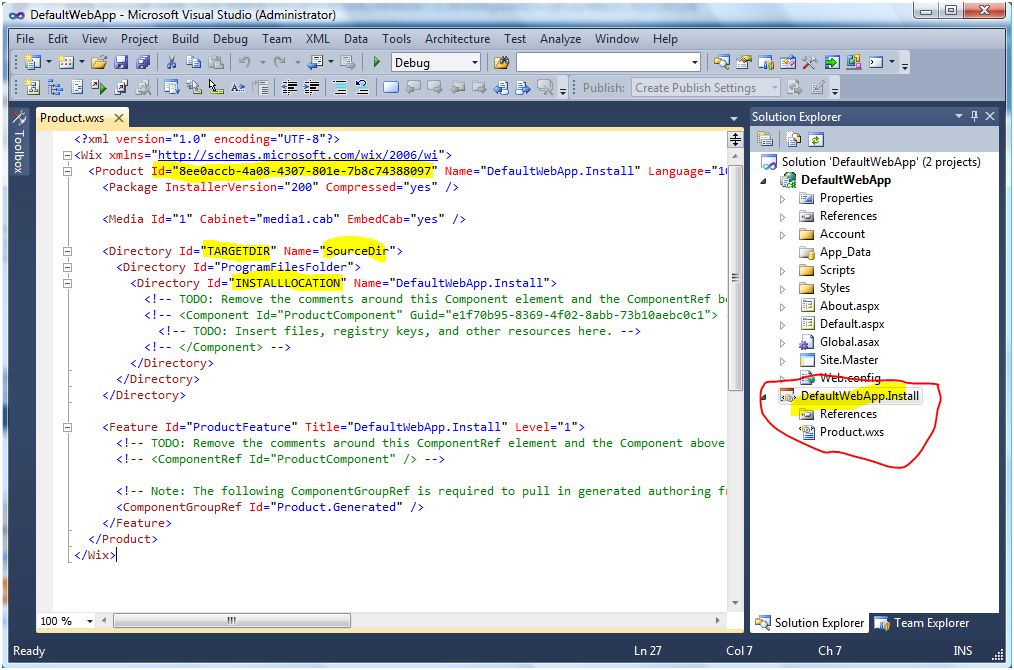1014x670 pixels.
Task: Click the editor horizontal scrollbar thumb
Action: pyautogui.click(x=232, y=621)
